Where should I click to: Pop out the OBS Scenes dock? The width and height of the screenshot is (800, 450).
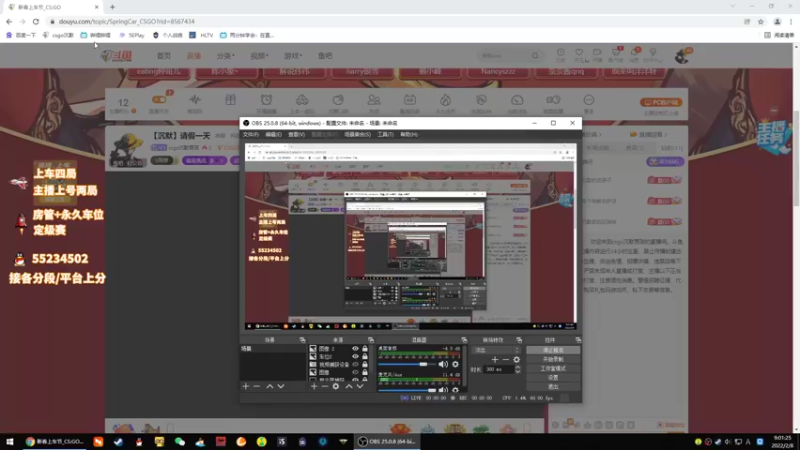pos(303,340)
